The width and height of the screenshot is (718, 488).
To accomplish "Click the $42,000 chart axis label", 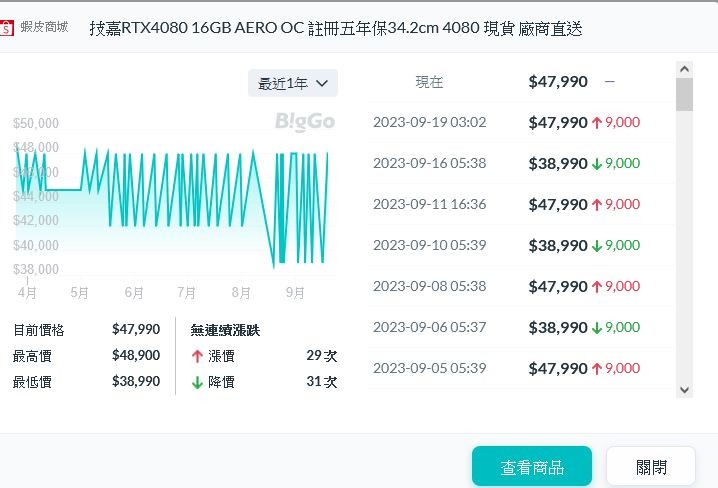I will pyautogui.click(x=36, y=221).
